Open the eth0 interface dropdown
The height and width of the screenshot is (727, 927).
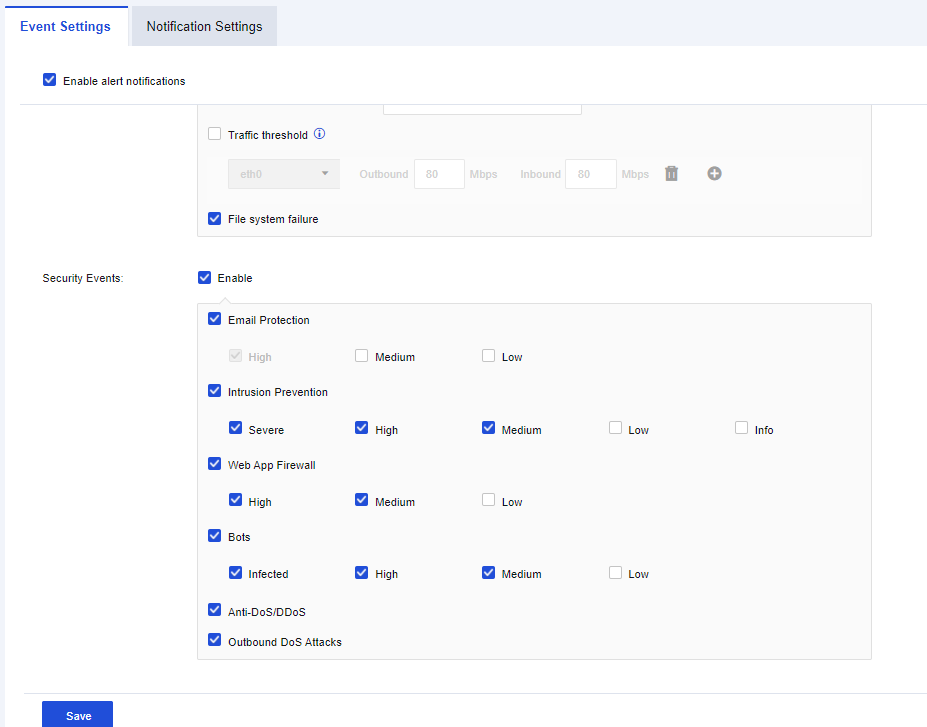[x=283, y=174]
